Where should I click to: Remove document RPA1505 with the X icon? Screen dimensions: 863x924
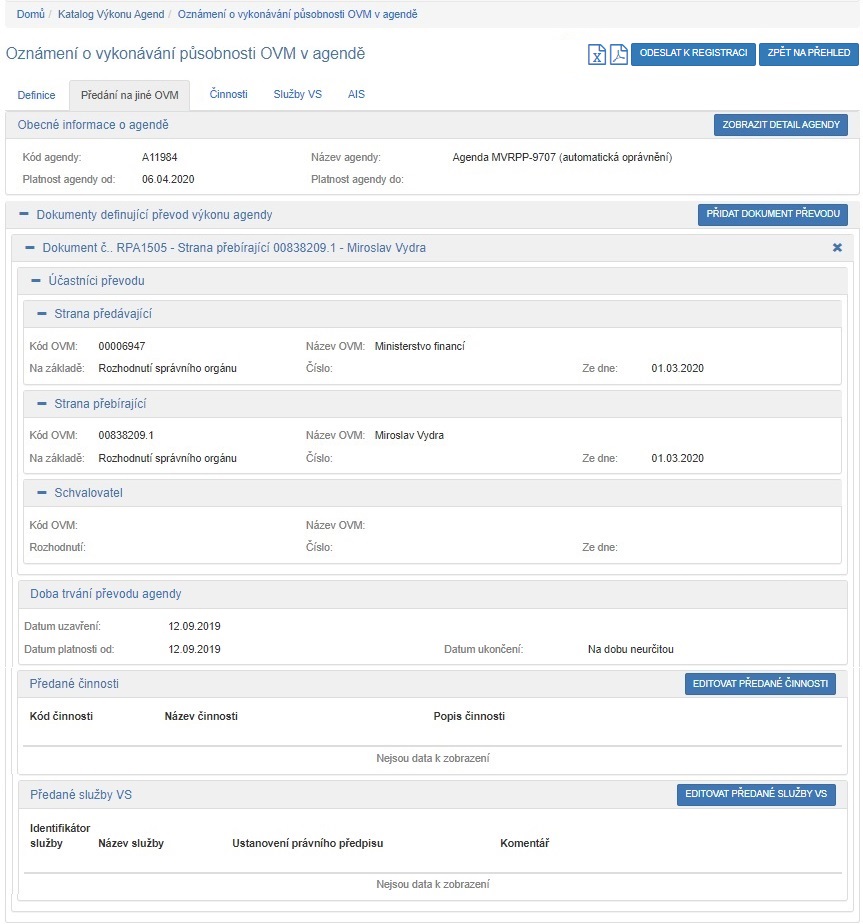coord(837,248)
